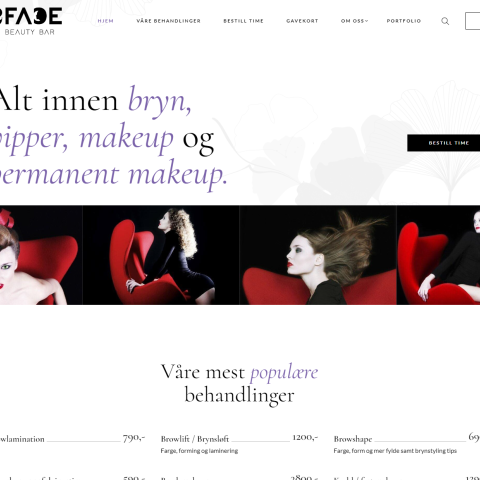480x480 pixels.
Task: Click the Beauty Bar logo
Action: click(x=31, y=21)
